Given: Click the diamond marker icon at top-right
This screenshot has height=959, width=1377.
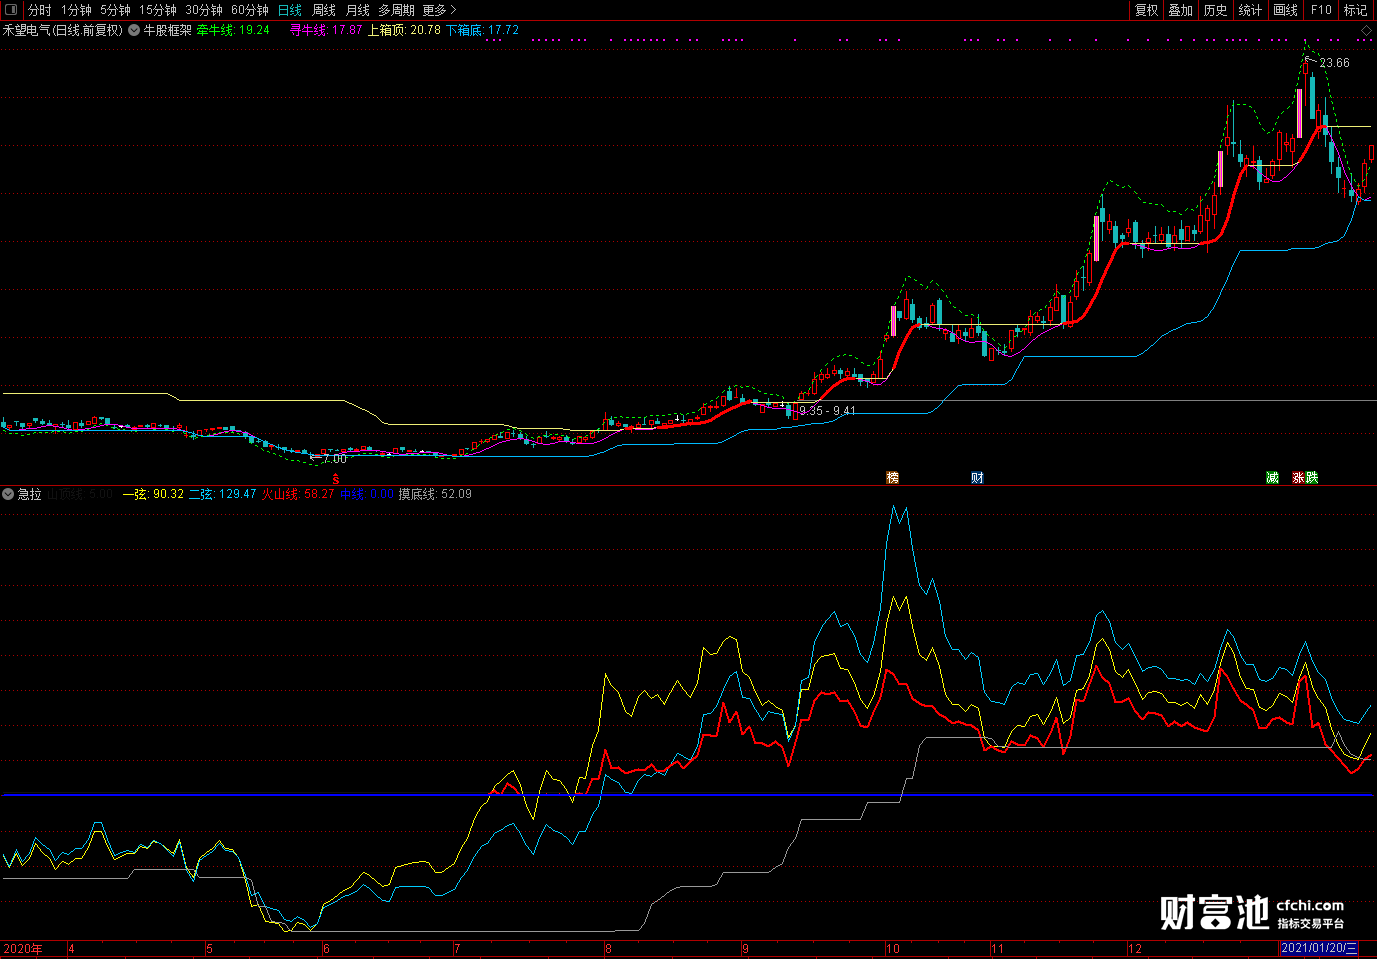Looking at the screenshot, I should tap(1366, 31).
